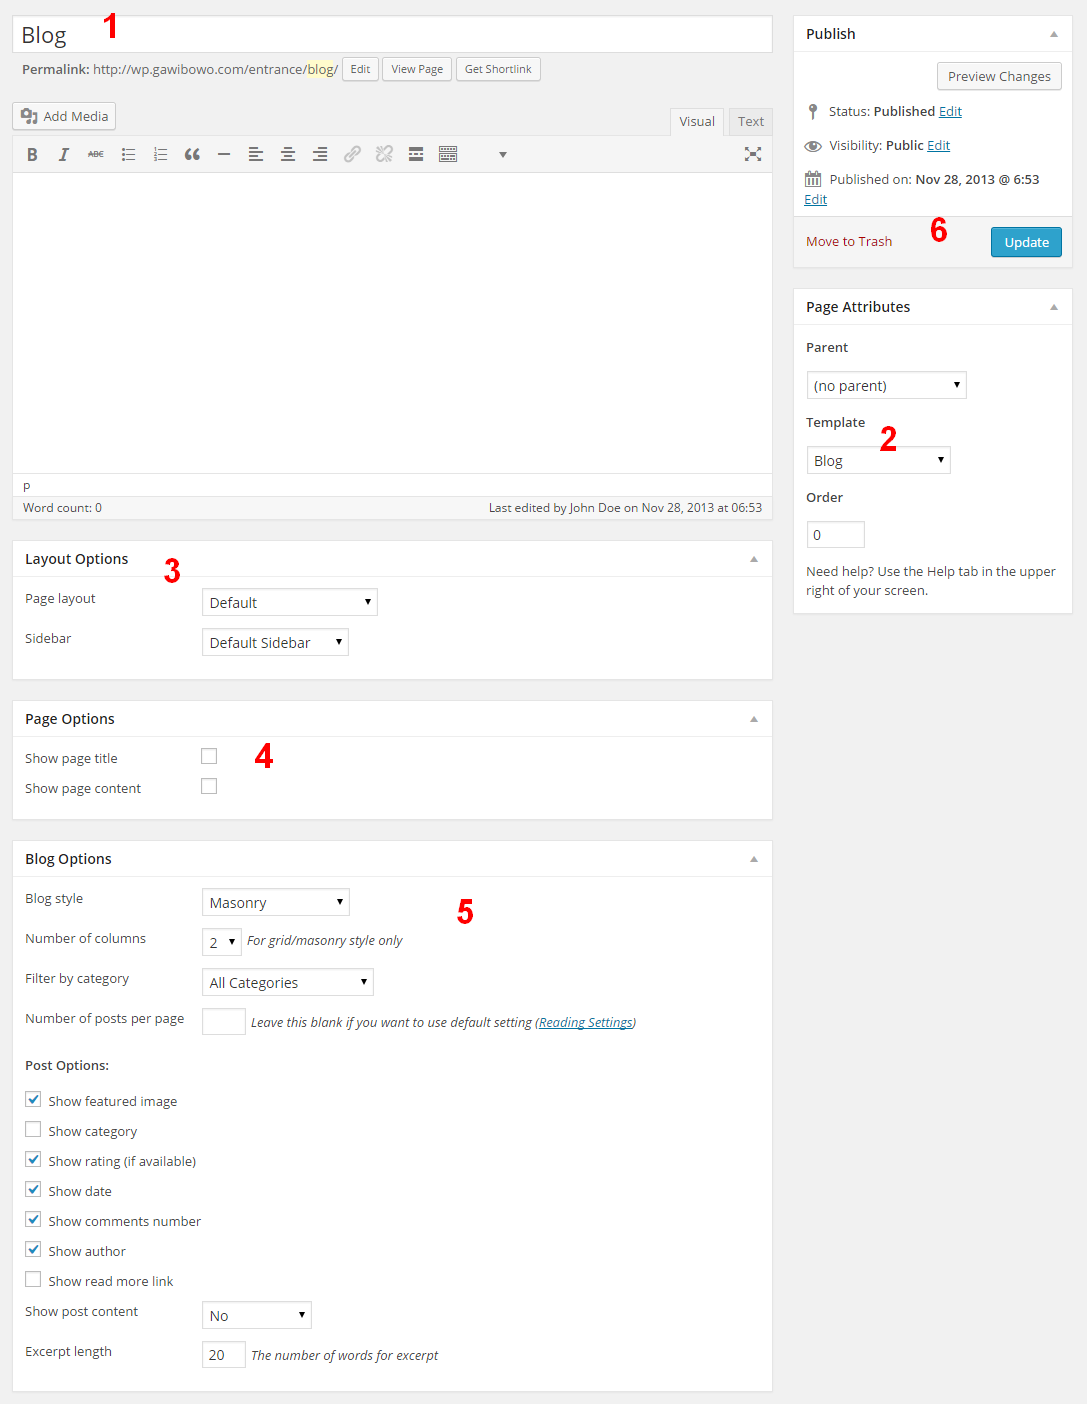Apply italic formatting in editor
The width and height of the screenshot is (1087, 1404).
click(64, 154)
